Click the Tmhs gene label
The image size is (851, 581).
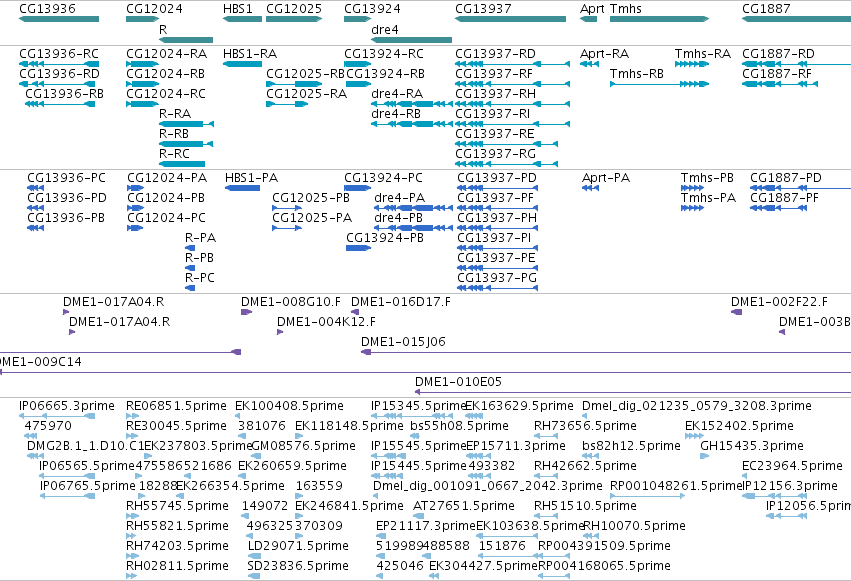coord(626,9)
